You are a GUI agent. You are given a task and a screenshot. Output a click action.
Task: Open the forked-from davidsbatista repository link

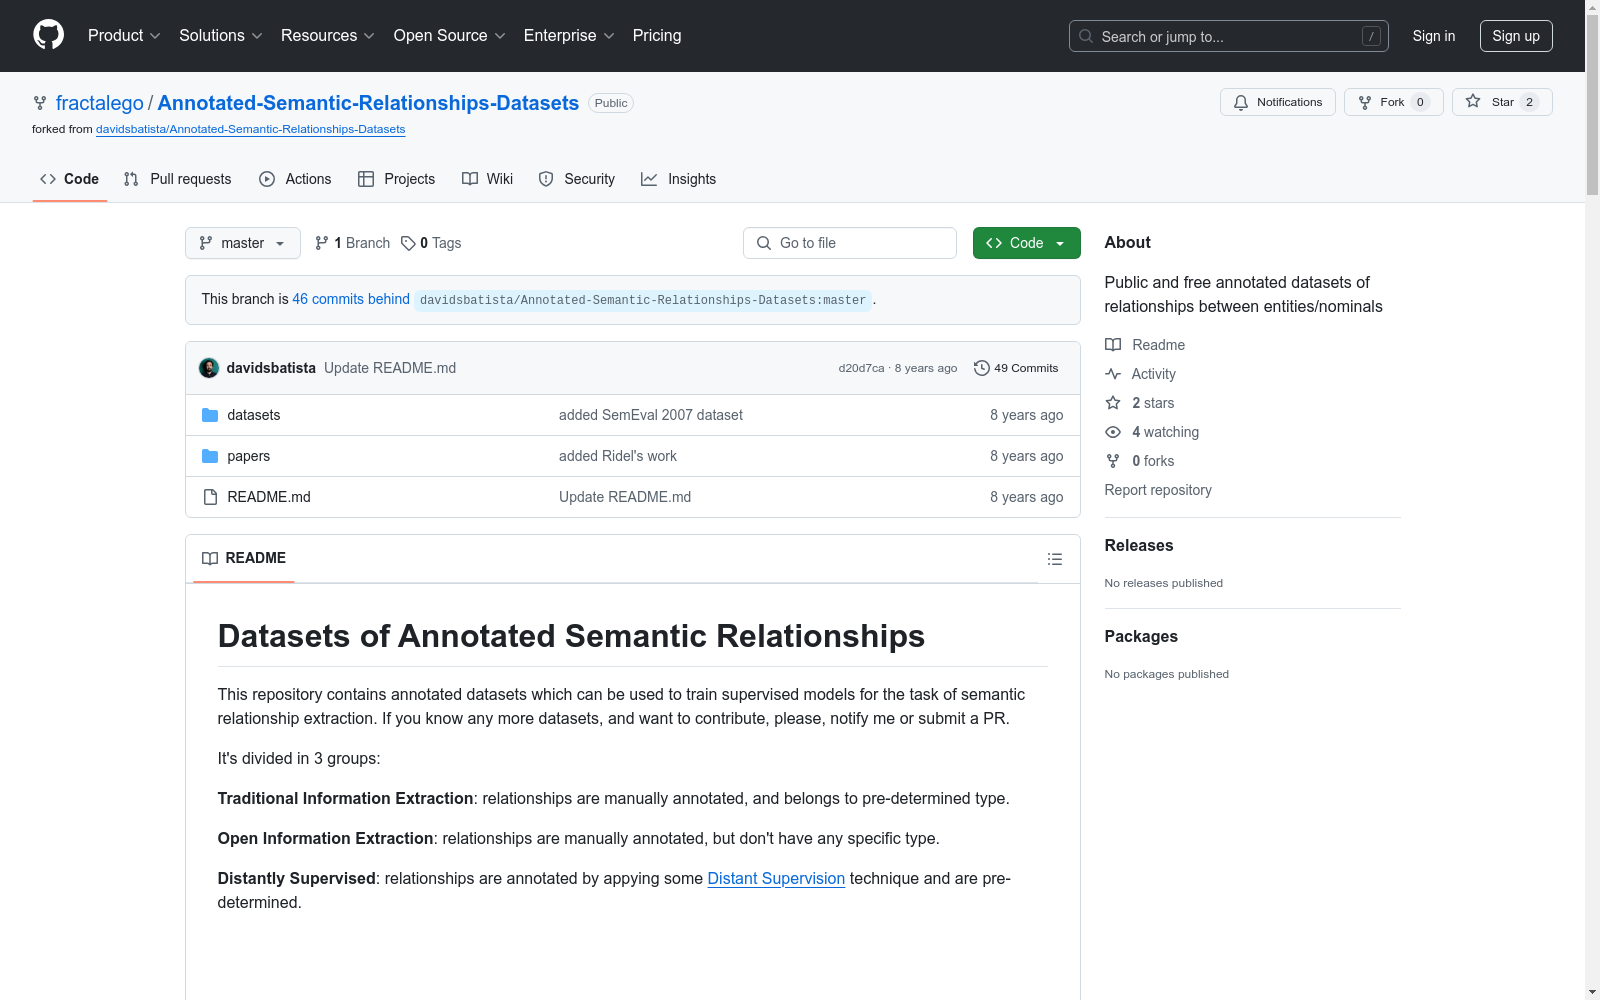(x=251, y=129)
